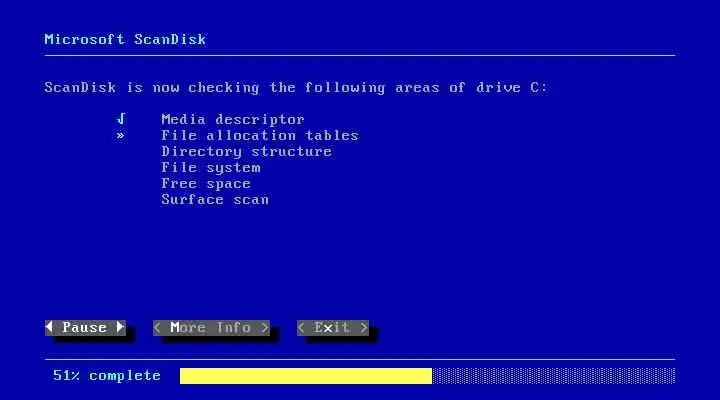Click the "51% complete" status text
The image size is (720, 400).
click(x=107, y=376)
